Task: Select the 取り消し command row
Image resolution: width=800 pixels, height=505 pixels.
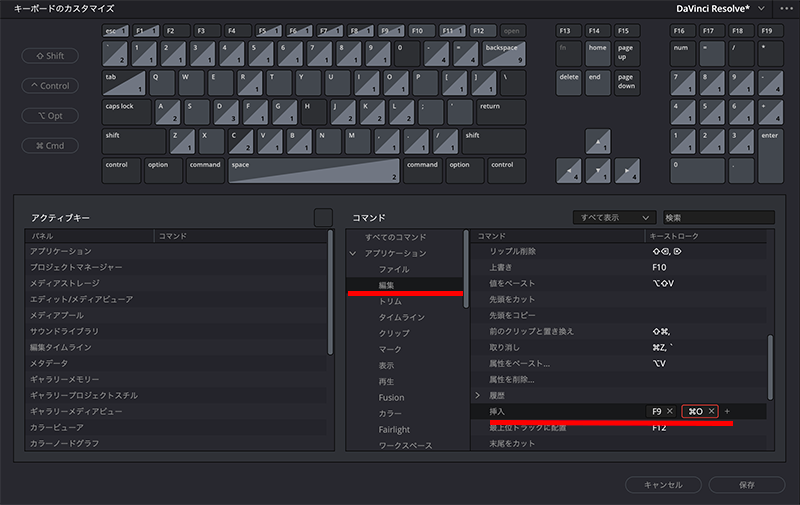Action: [619, 347]
